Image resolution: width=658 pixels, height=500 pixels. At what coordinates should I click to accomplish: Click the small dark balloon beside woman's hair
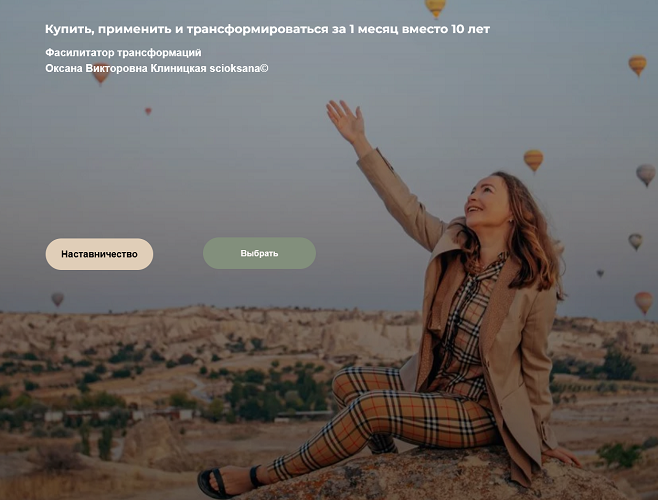(x=600, y=273)
